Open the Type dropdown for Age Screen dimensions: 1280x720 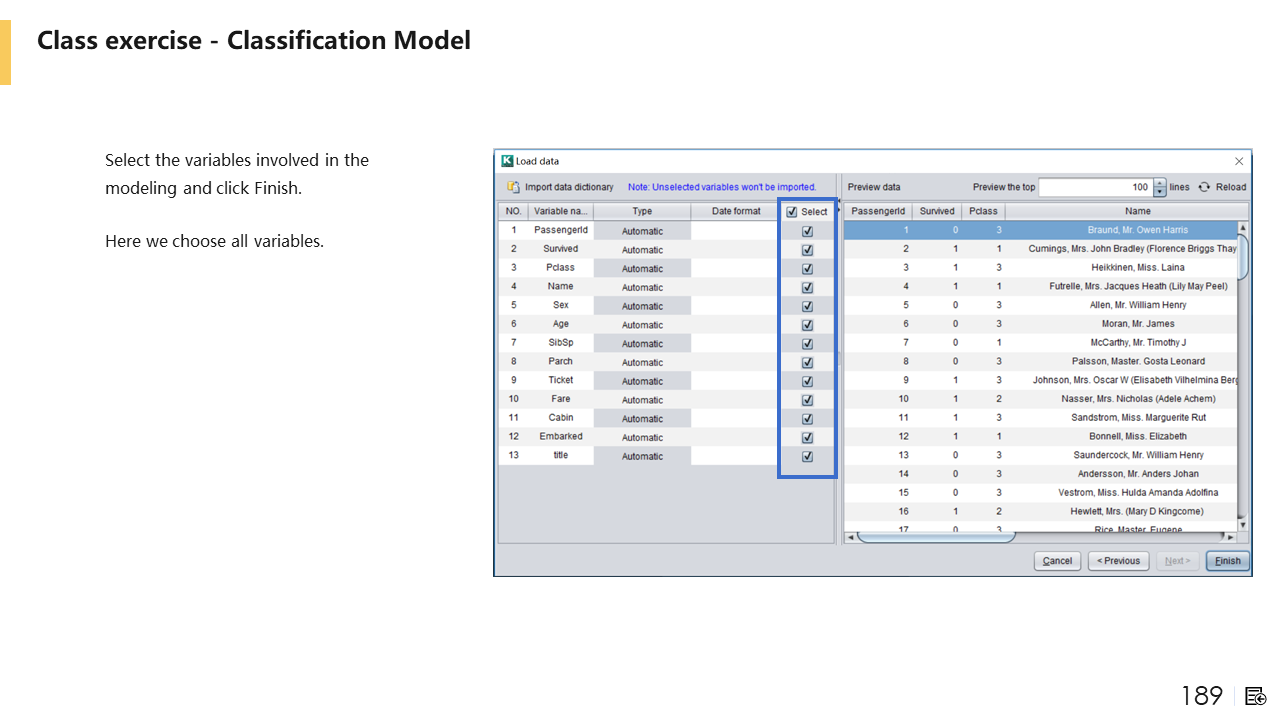tap(641, 325)
